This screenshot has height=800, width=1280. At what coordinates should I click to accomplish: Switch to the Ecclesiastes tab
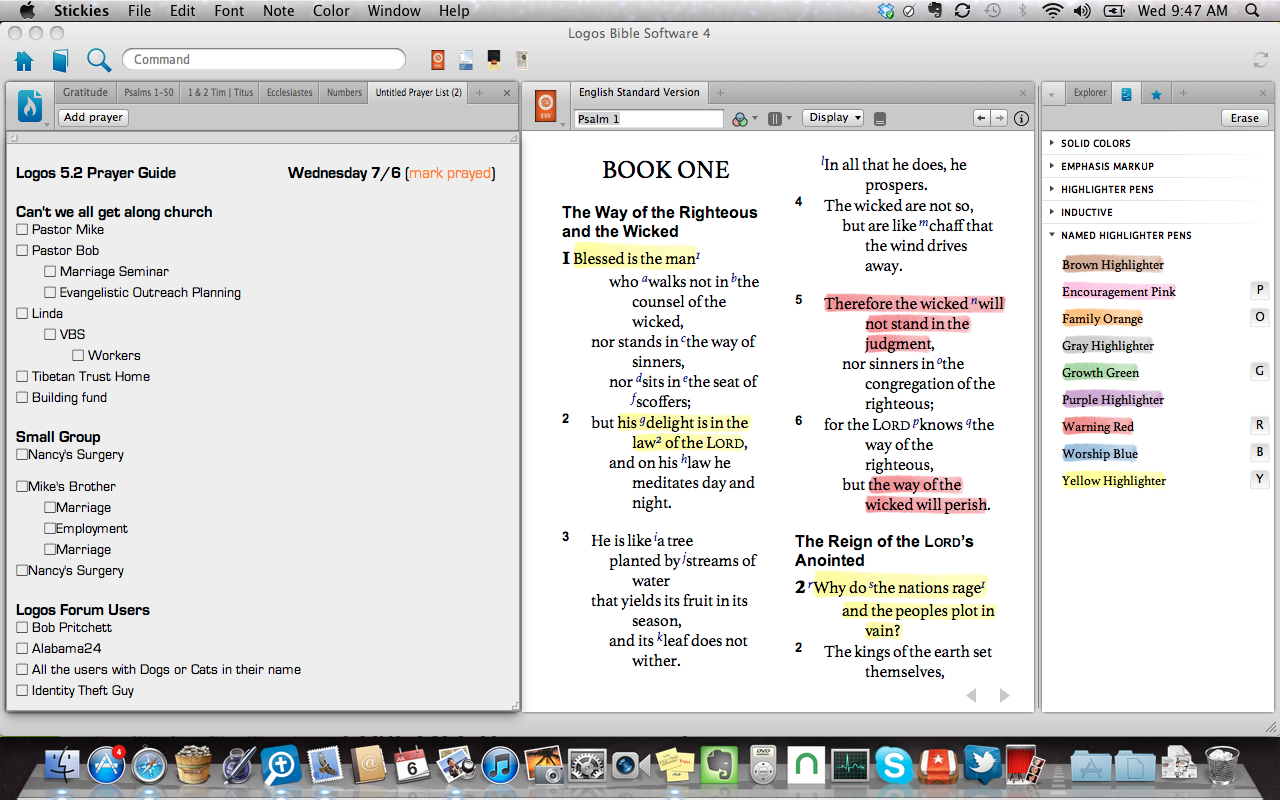[x=290, y=93]
